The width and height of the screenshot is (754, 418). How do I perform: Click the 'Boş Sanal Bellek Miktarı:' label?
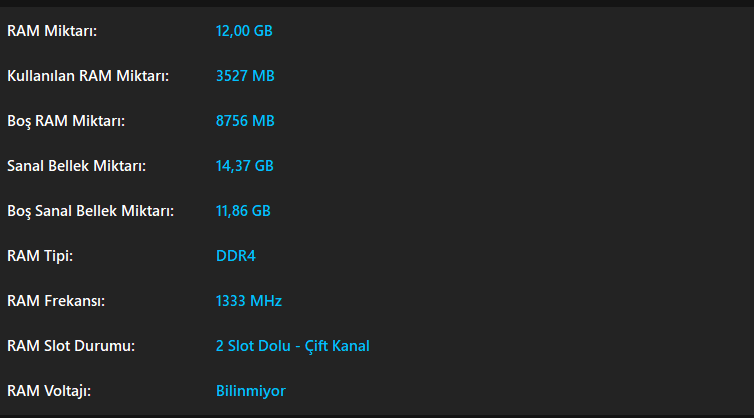click(90, 211)
